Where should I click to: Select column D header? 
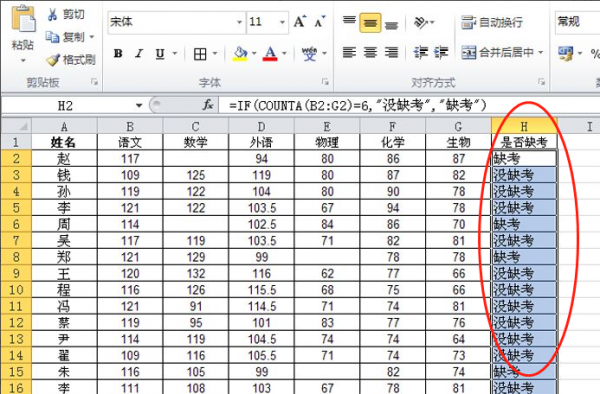(261, 126)
